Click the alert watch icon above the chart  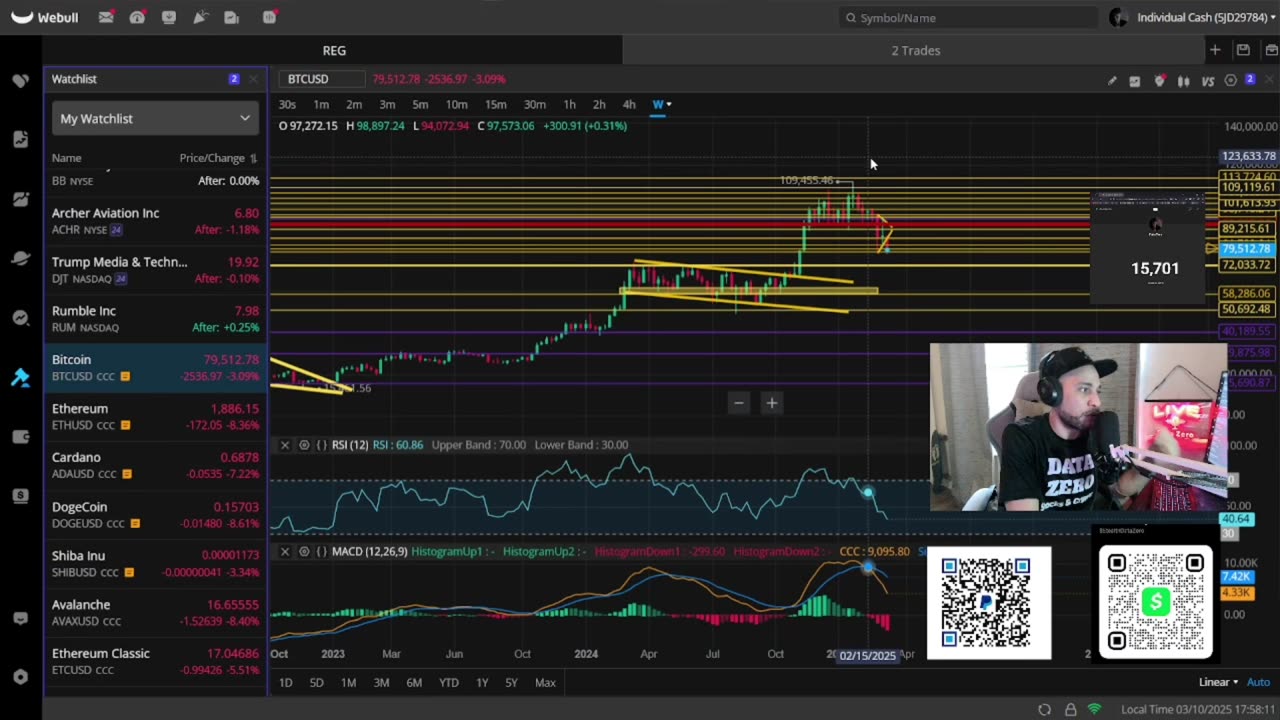[1159, 81]
